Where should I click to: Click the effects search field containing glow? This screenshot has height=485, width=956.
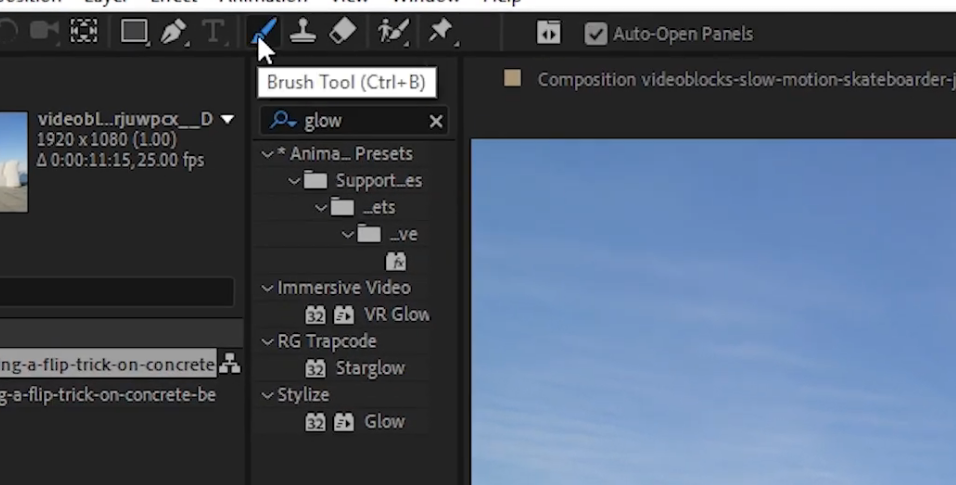click(x=354, y=121)
